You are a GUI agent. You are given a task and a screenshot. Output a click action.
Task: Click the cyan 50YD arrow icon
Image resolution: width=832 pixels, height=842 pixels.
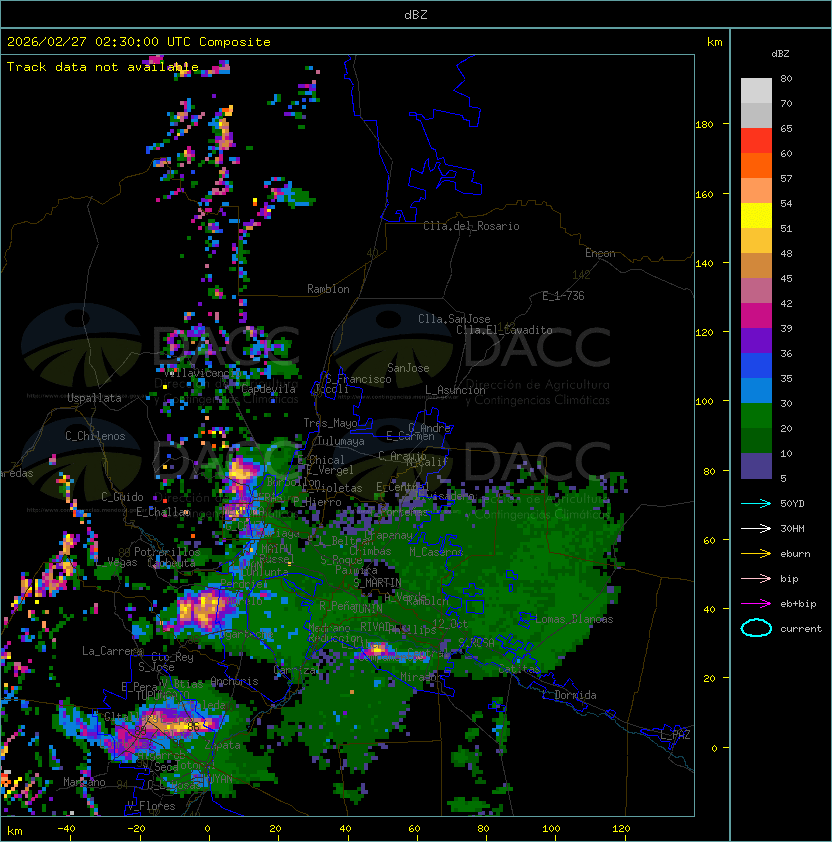tap(756, 503)
